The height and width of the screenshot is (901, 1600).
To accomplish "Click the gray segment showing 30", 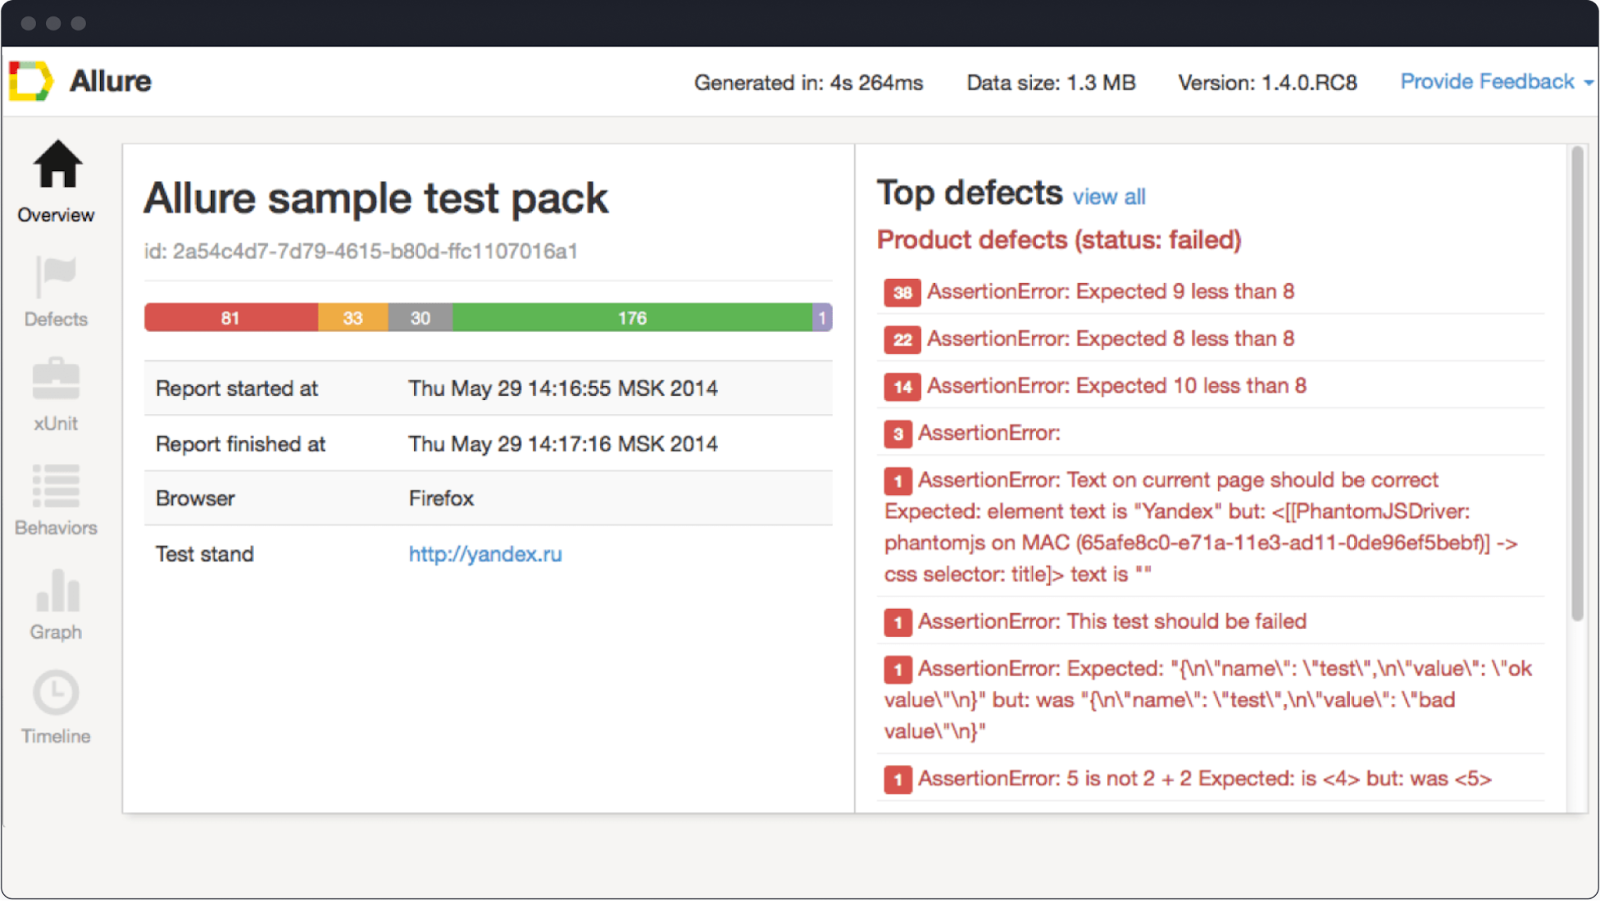I will [x=420, y=318].
